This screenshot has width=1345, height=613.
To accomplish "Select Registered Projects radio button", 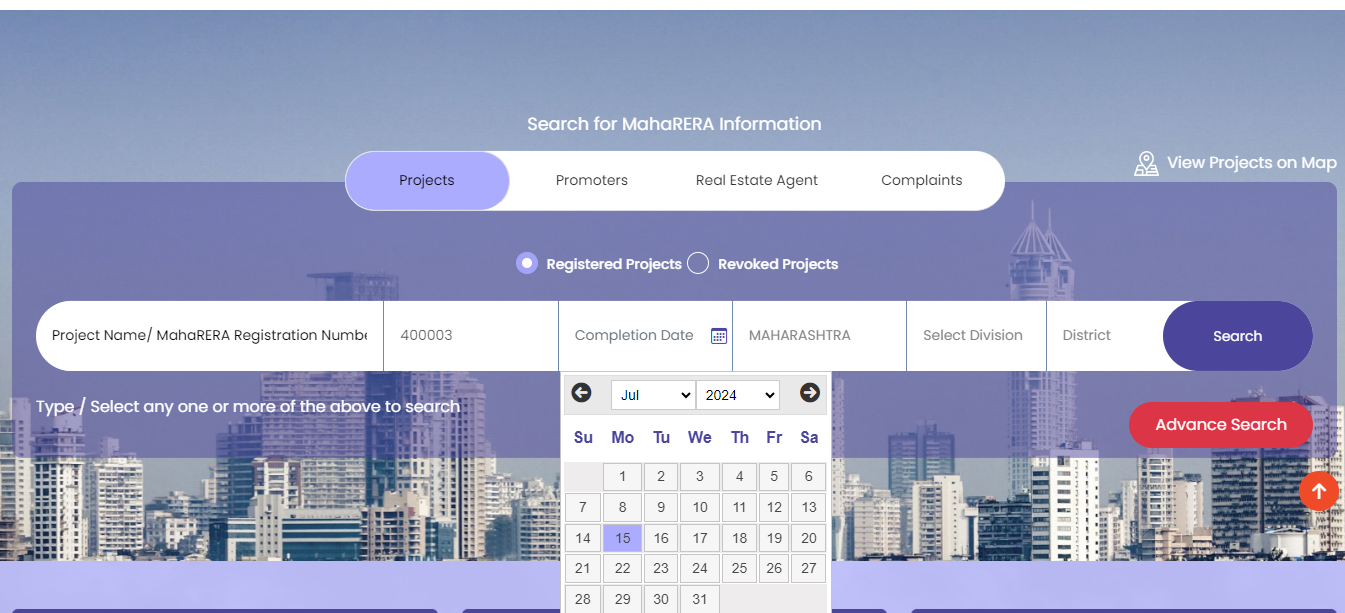I will pyautogui.click(x=527, y=263).
